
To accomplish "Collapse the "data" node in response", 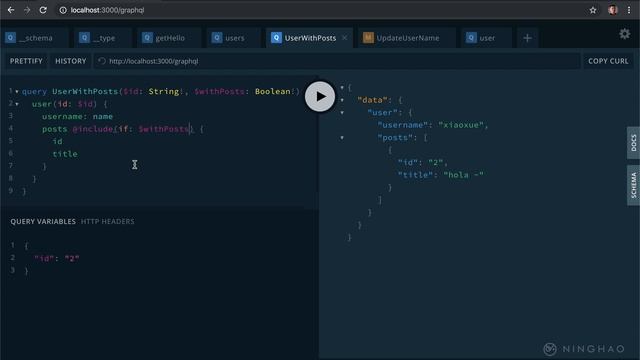I will pyautogui.click(x=342, y=100).
